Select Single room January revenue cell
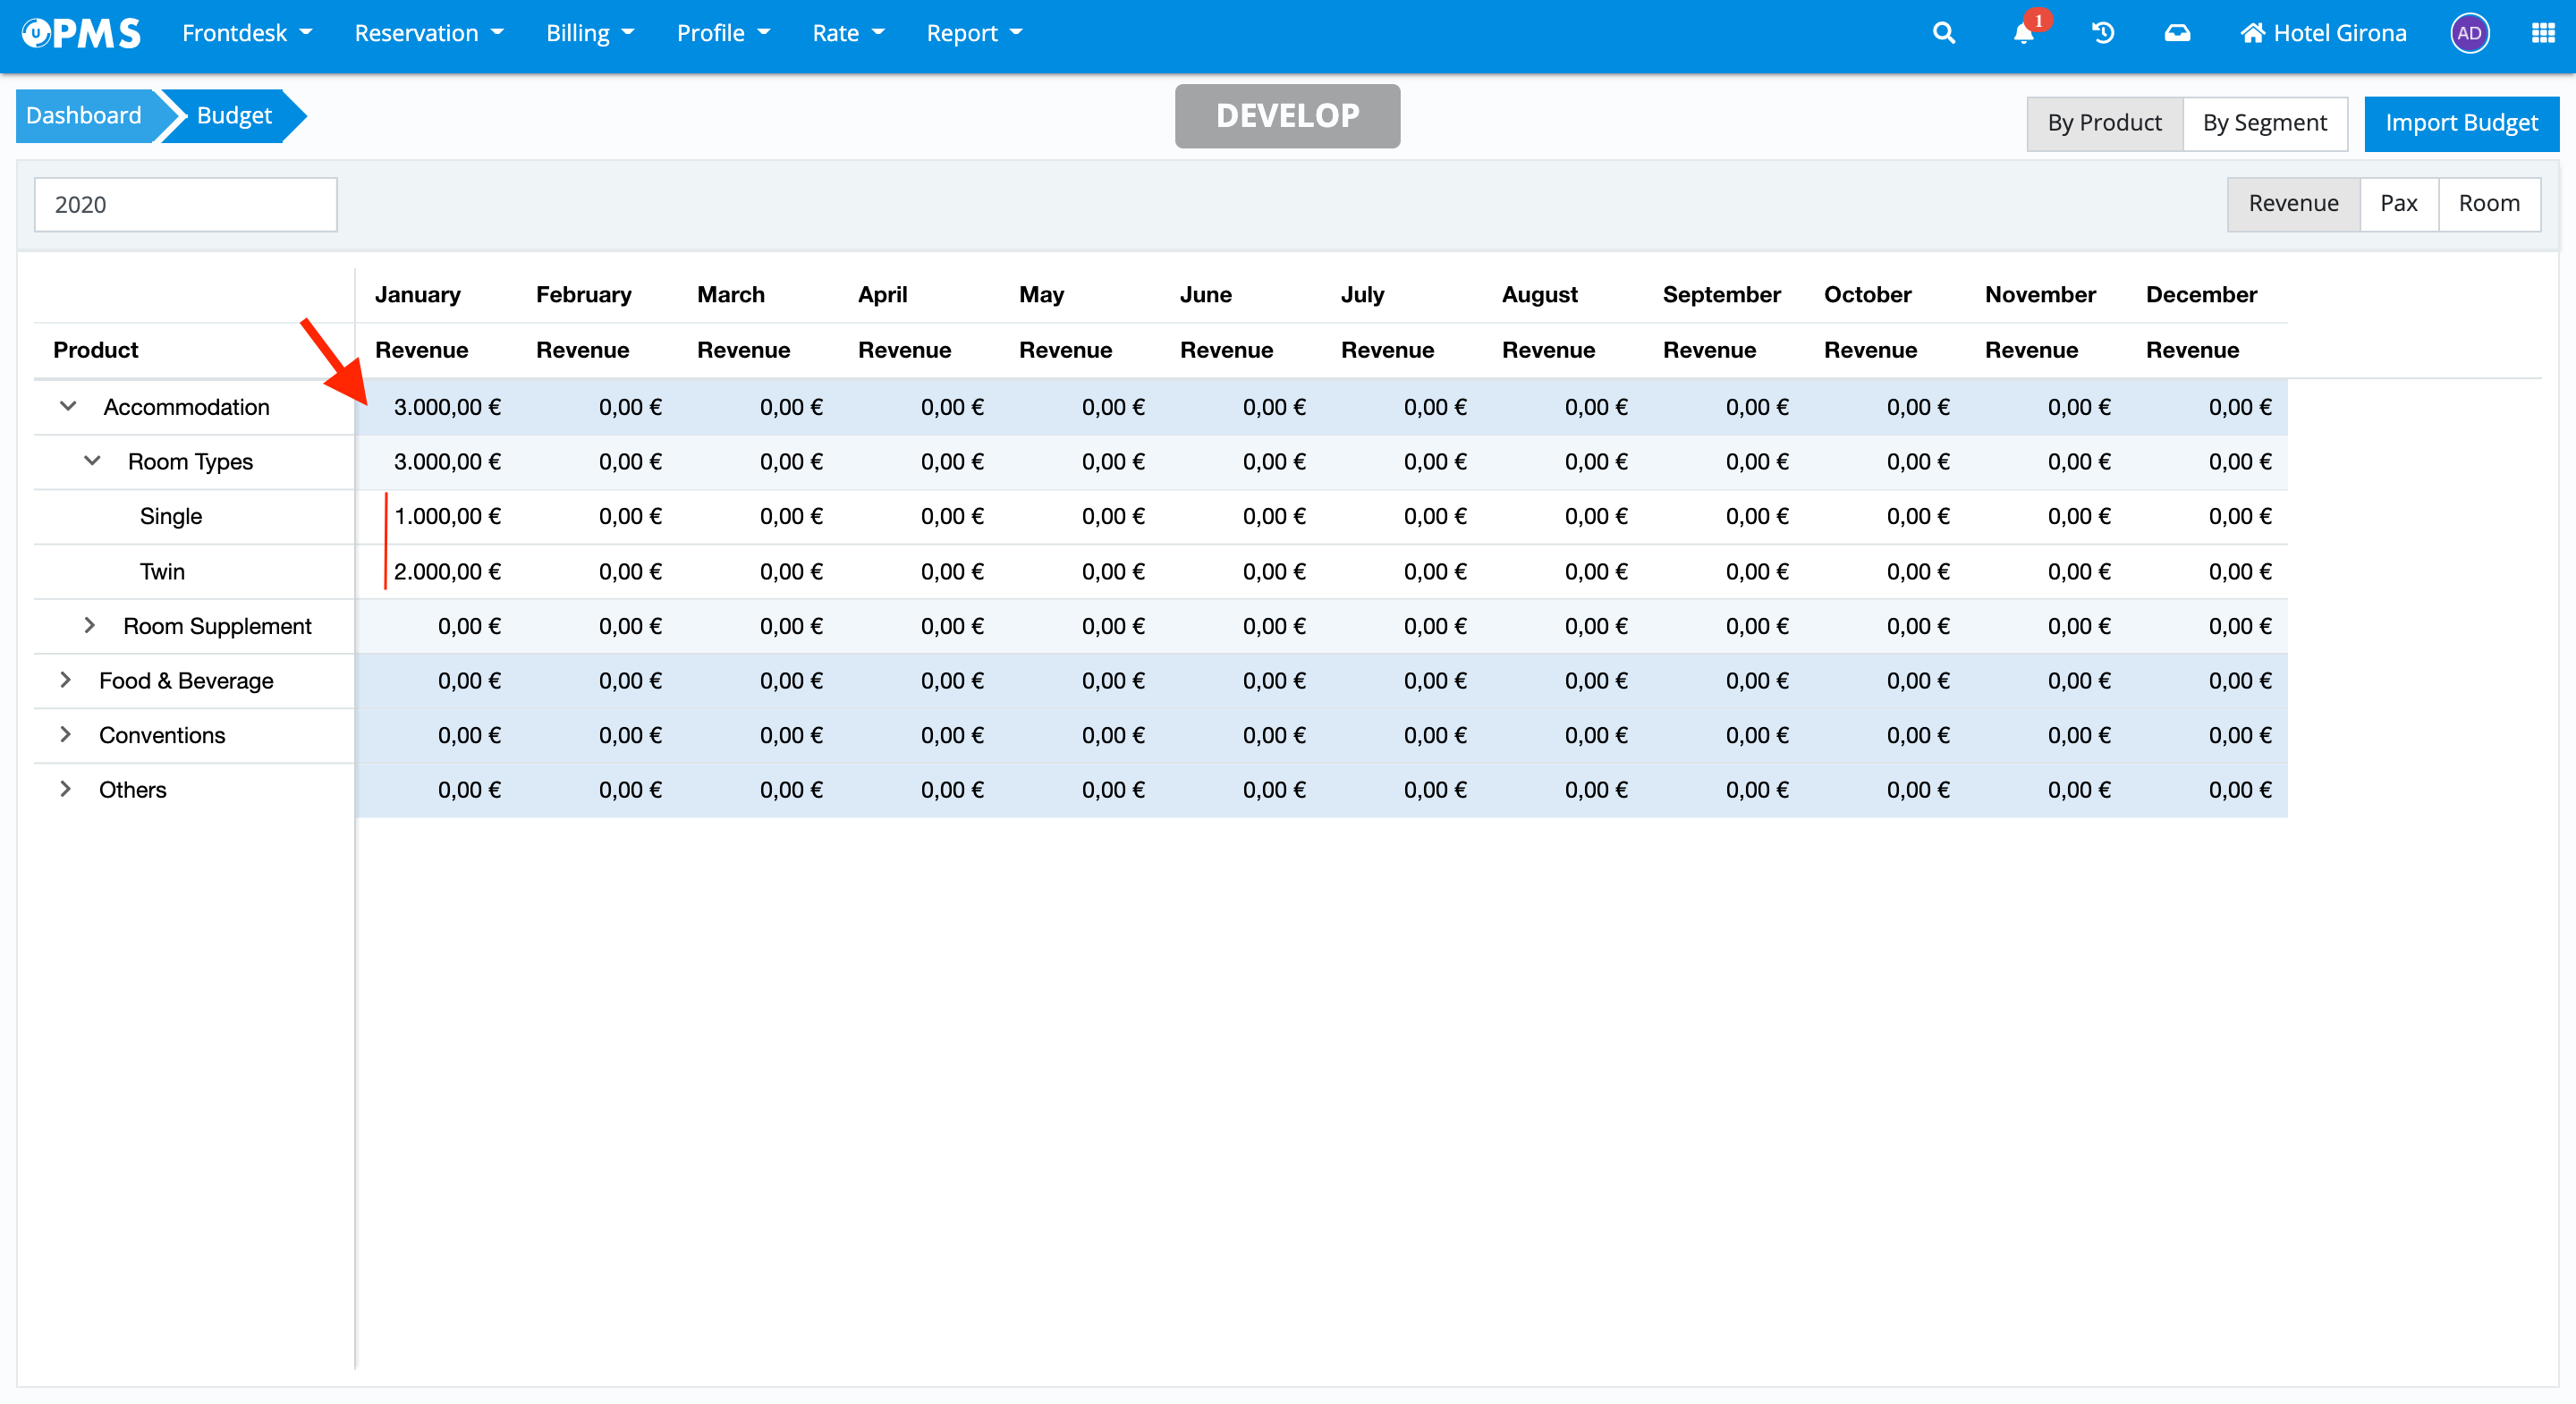The image size is (2576, 1404). click(x=446, y=516)
